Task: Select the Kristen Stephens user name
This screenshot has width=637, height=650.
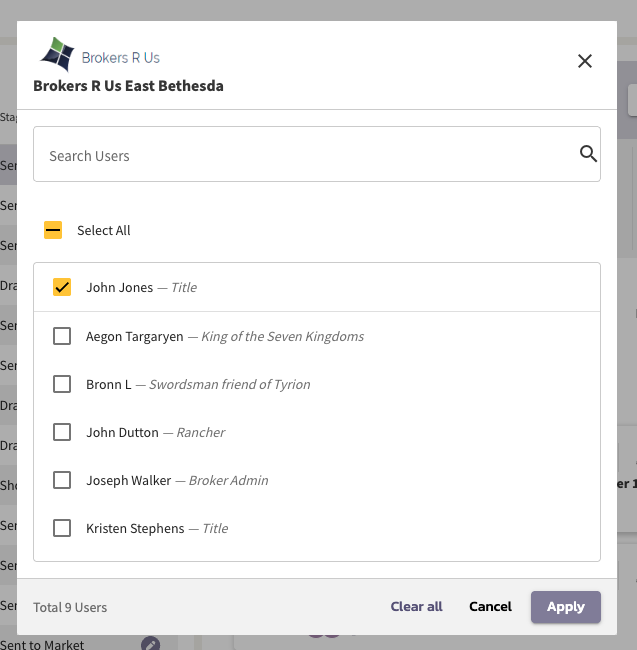Action: [x=135, y=528]
